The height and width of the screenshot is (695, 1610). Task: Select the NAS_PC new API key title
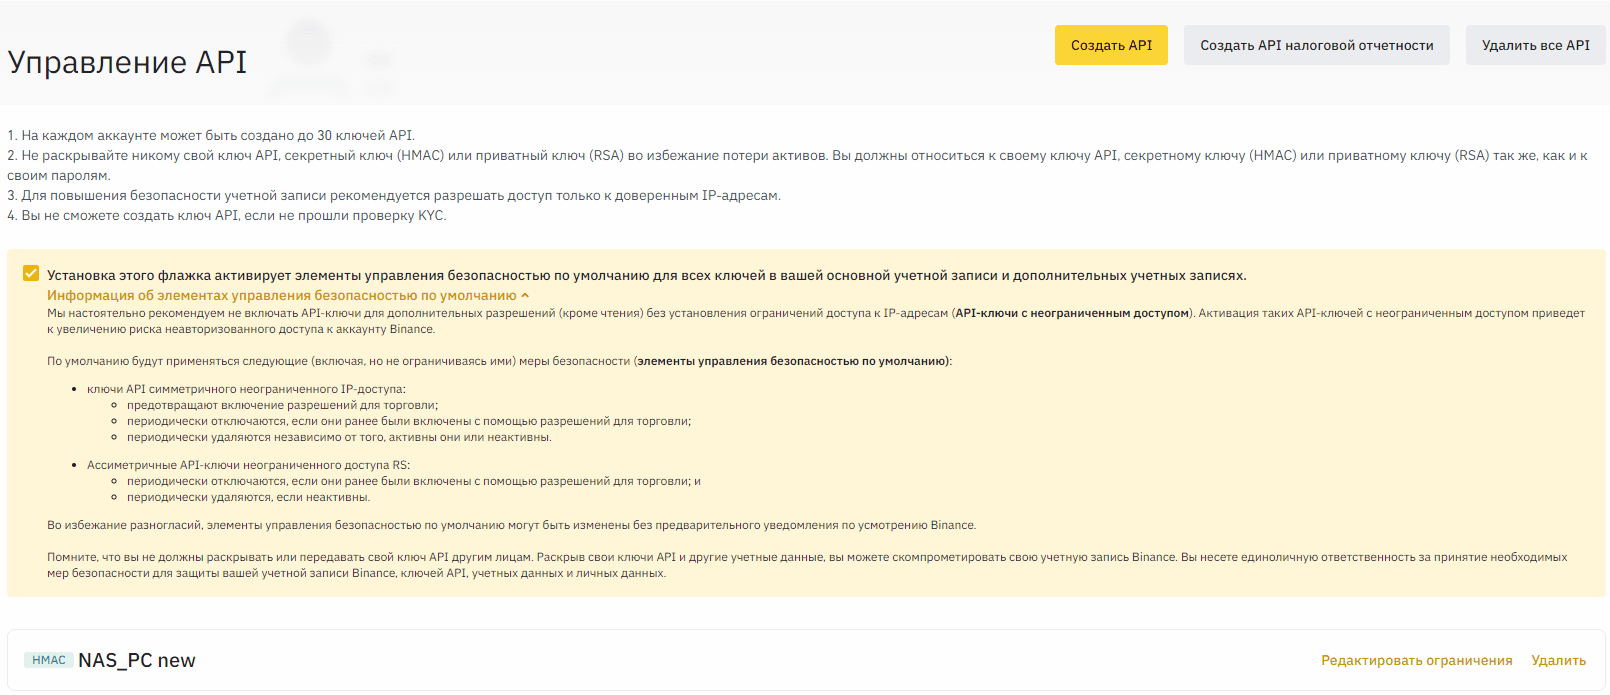coord(137,660)
